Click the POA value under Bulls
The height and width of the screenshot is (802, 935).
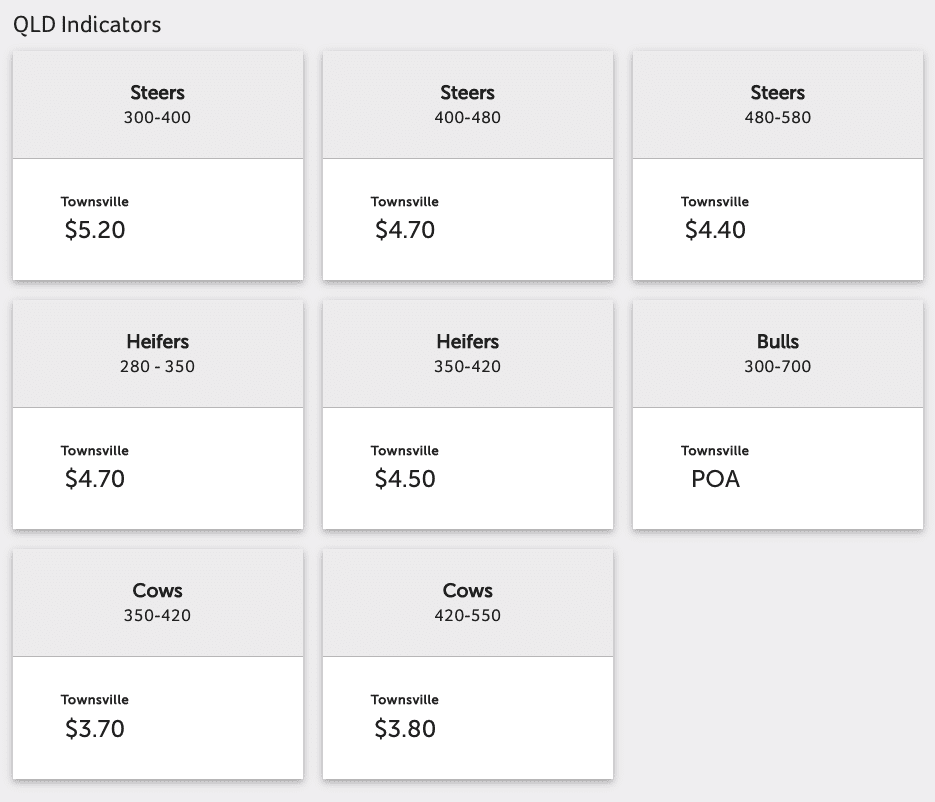pyautogui.click(x=716, y=479)
